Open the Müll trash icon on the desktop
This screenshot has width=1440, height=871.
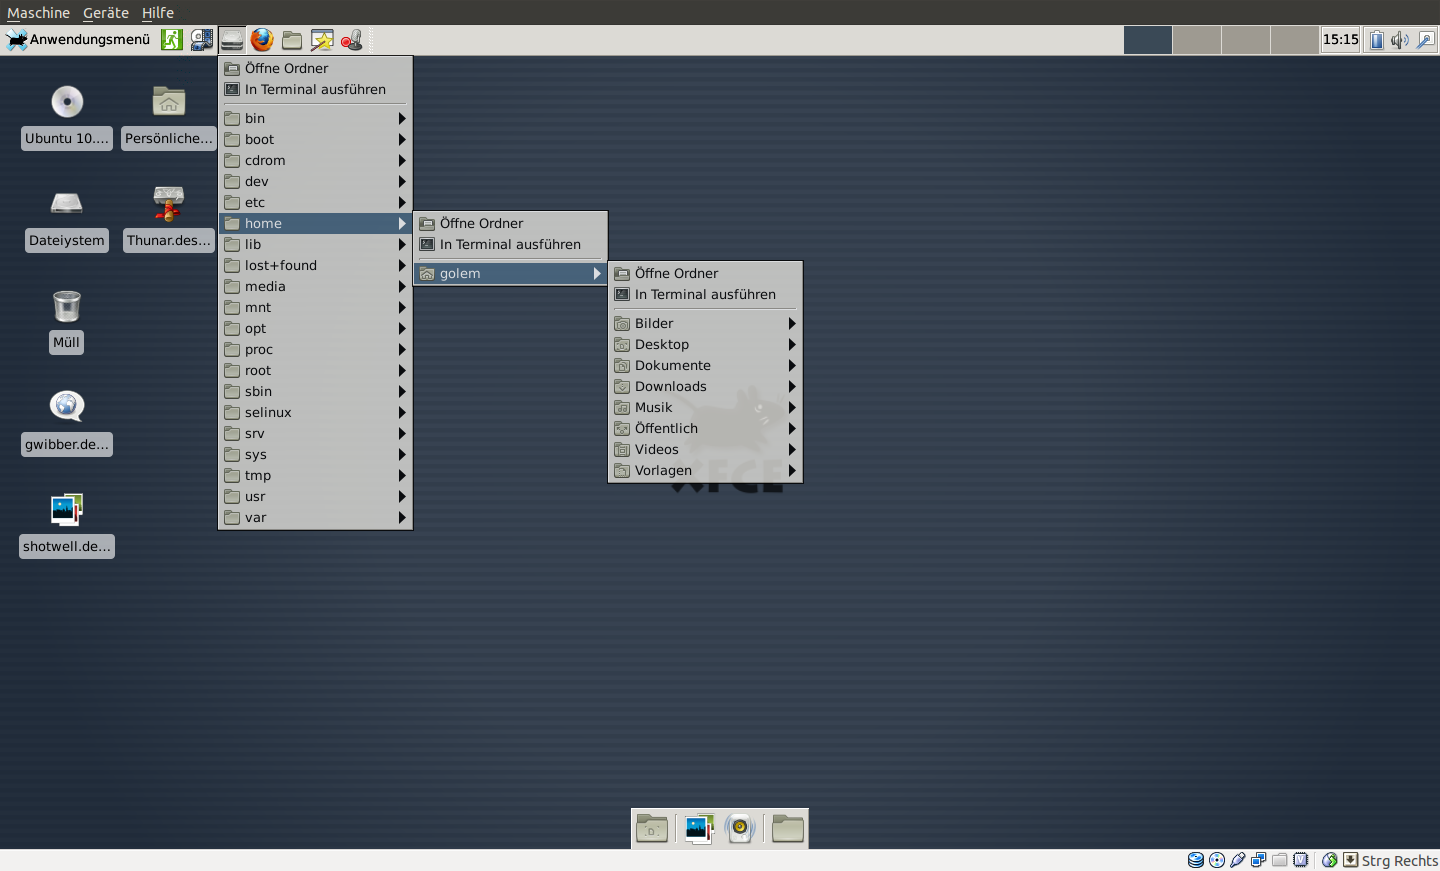tap(66, 306)
